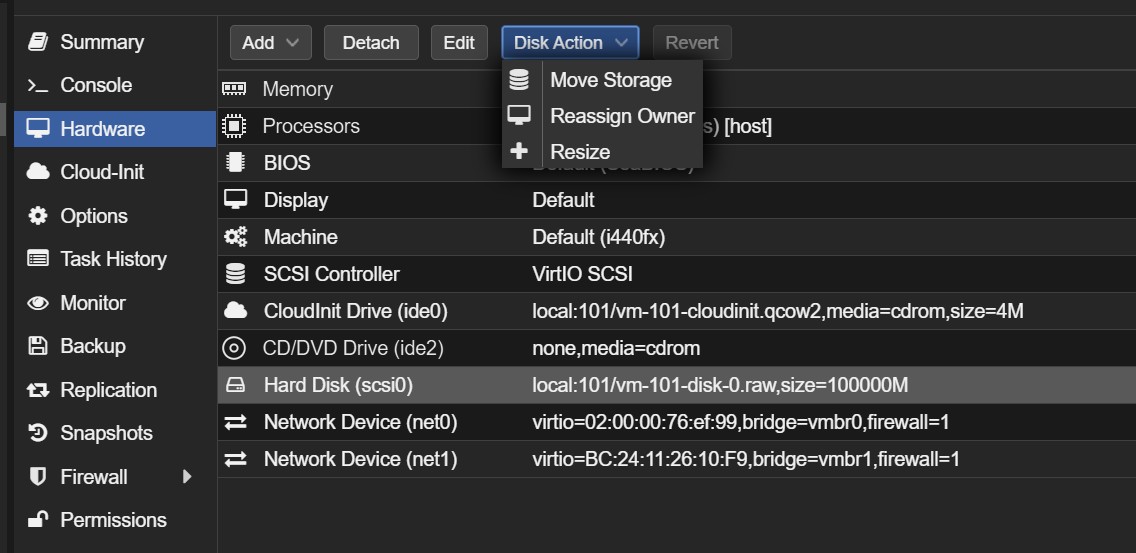Select the Memory row label
The height and width of the screenshot is (553, 1136).
[x=298, y=89]
